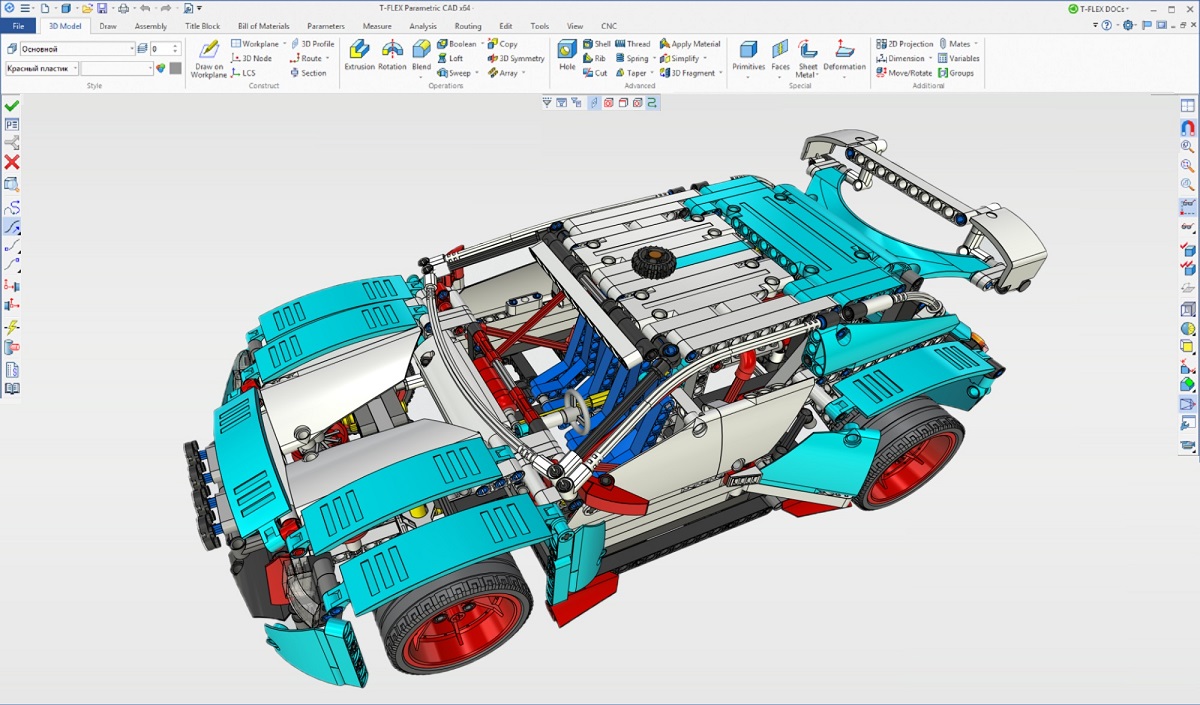Screen dimensions: 1200x705
Task: Activate the Hole tool
Action: [x=567, y=55]
